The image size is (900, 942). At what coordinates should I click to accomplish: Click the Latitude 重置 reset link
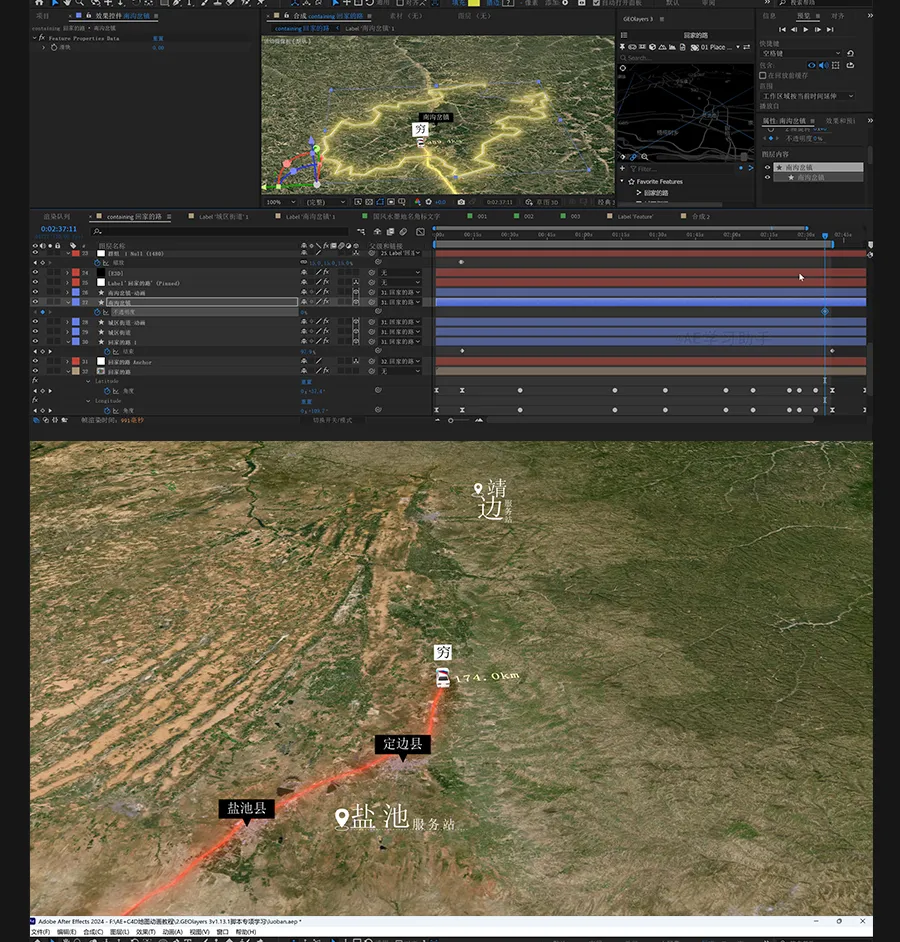point(306,381)
